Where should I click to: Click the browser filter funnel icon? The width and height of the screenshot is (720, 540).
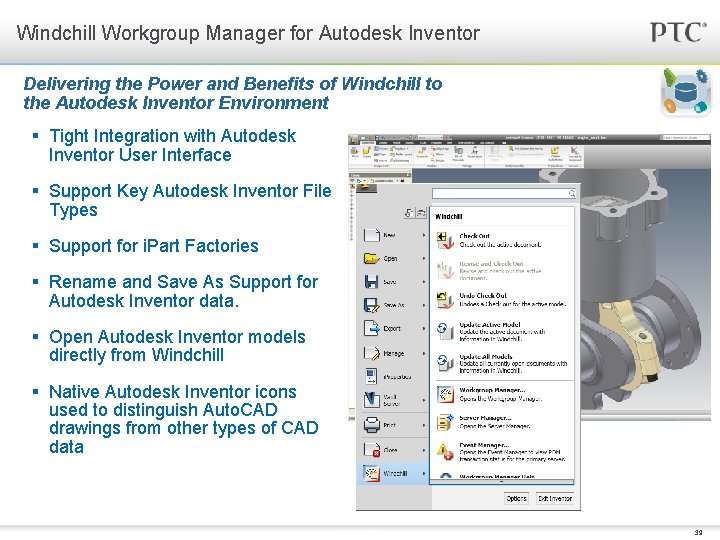[x=352, y=180]
